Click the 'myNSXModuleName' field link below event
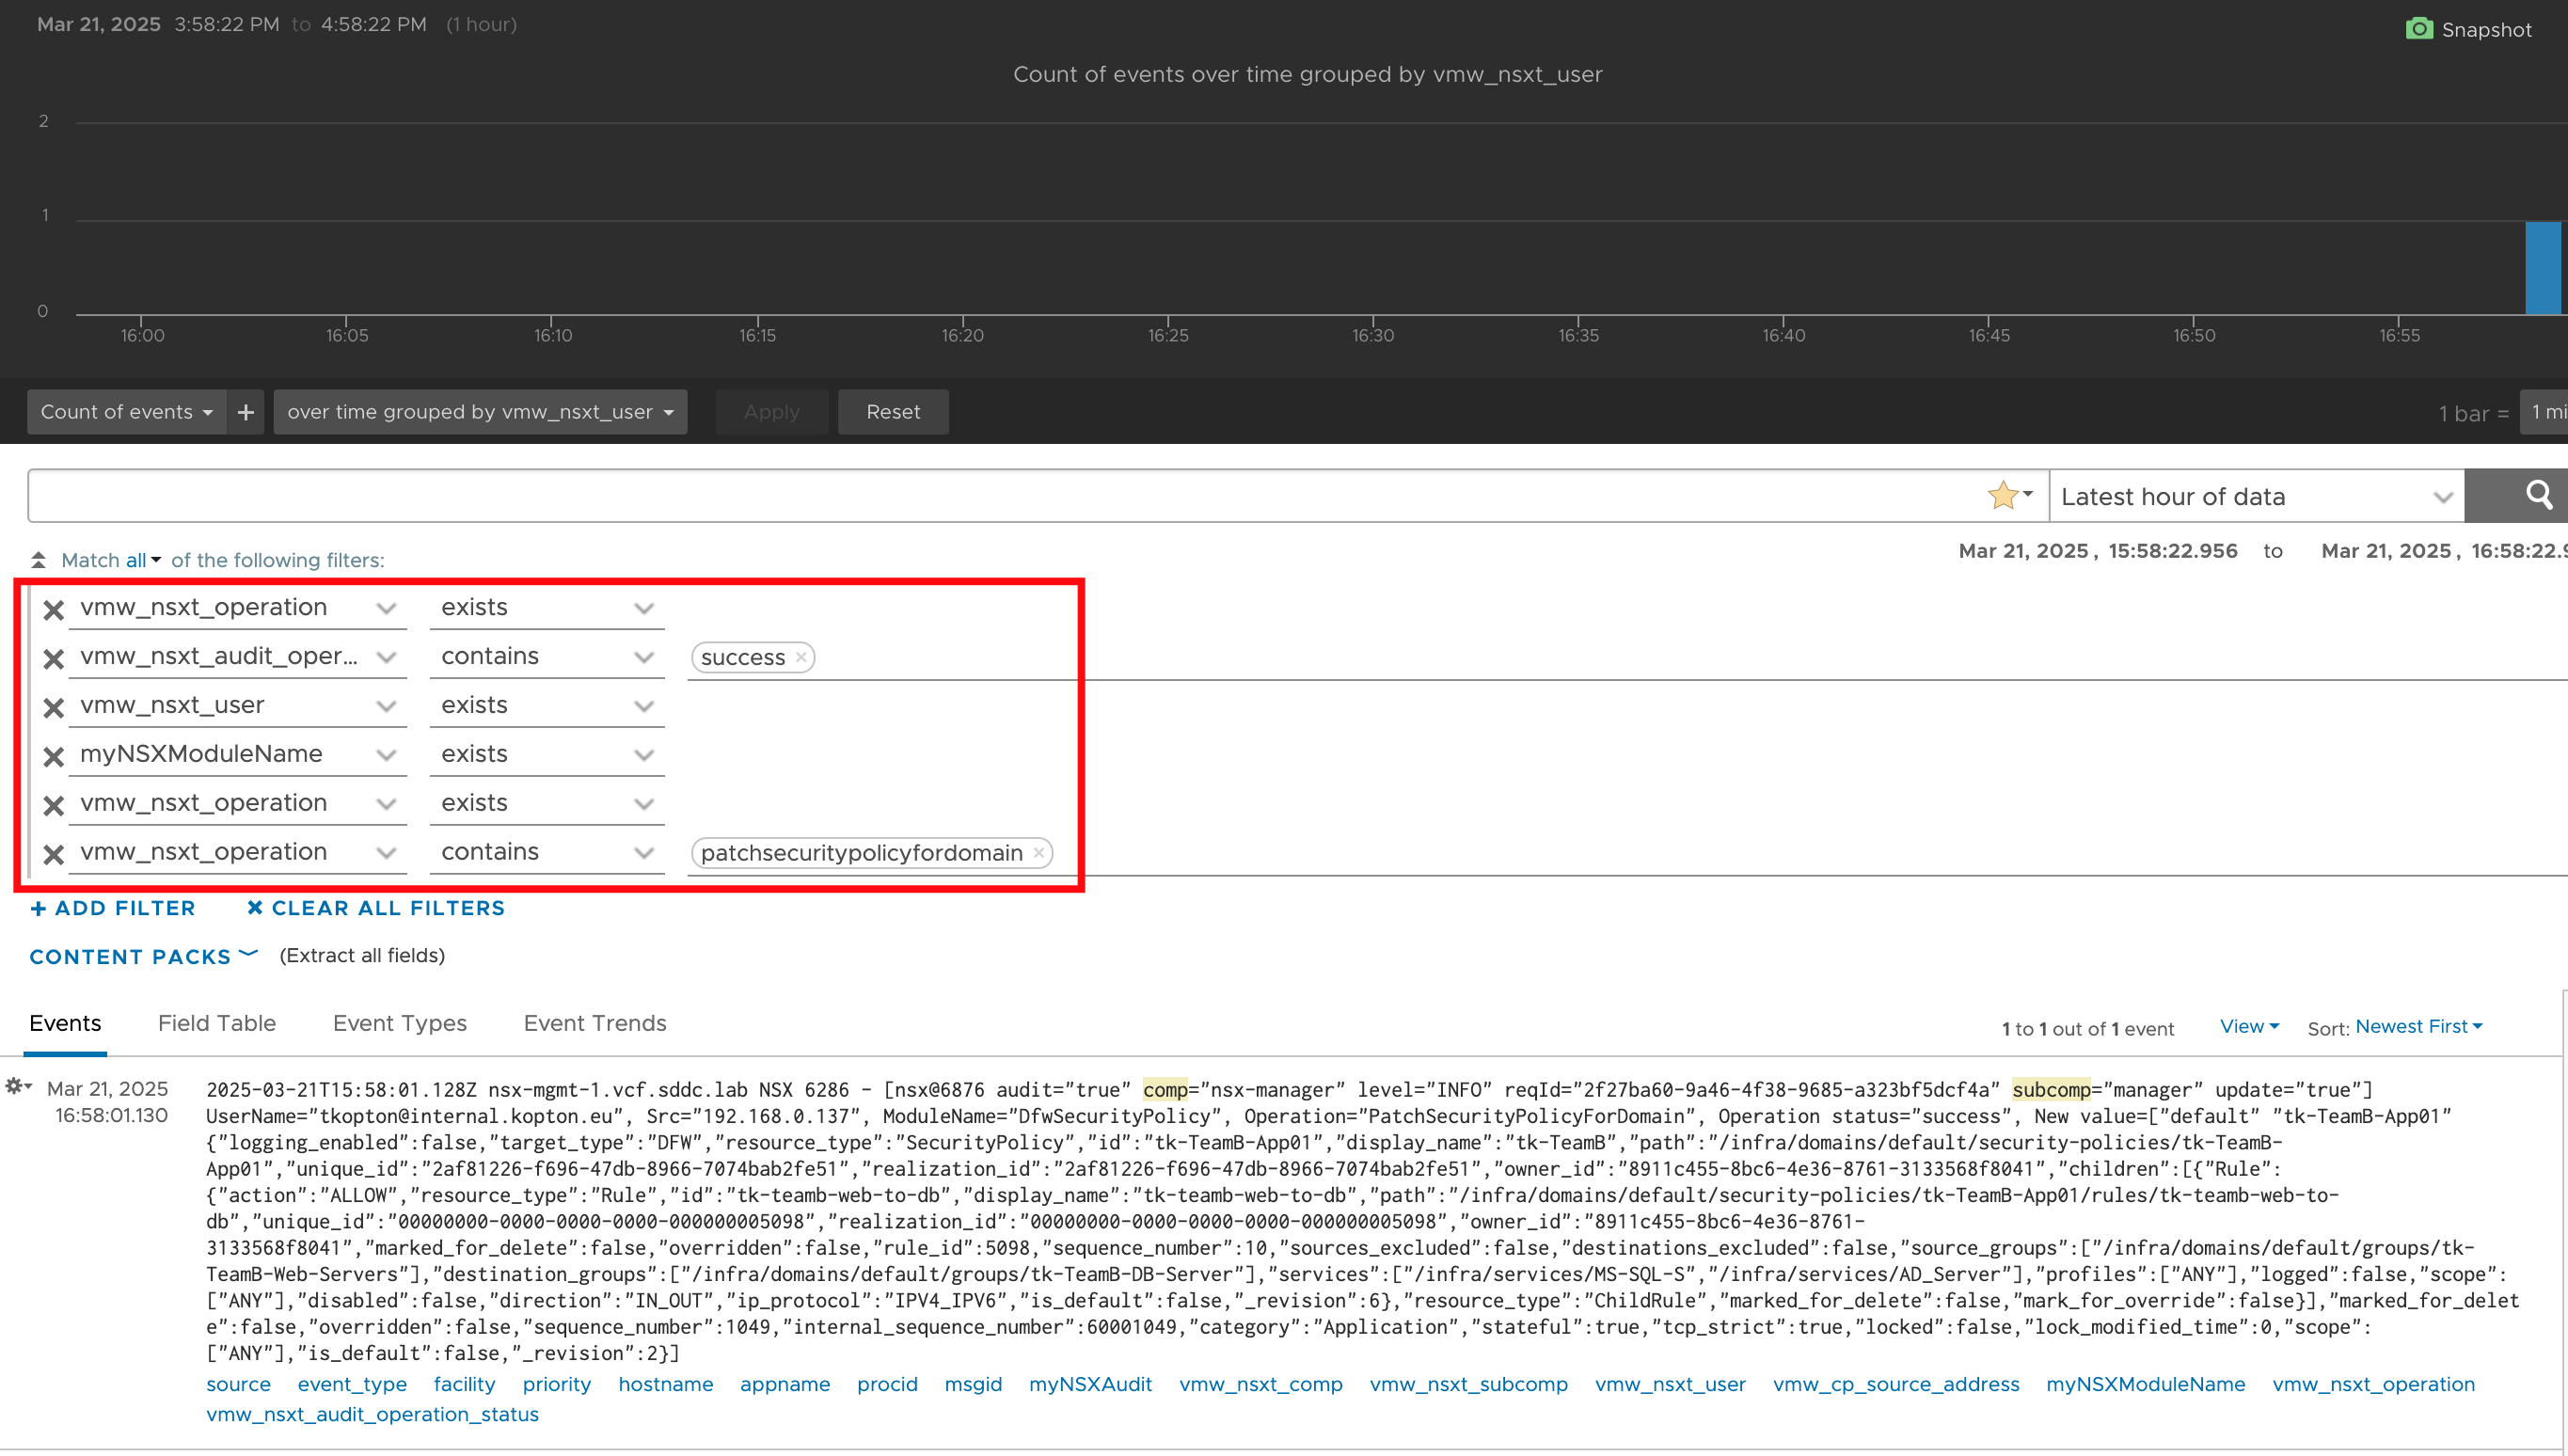 [x=2145, y=1384]
